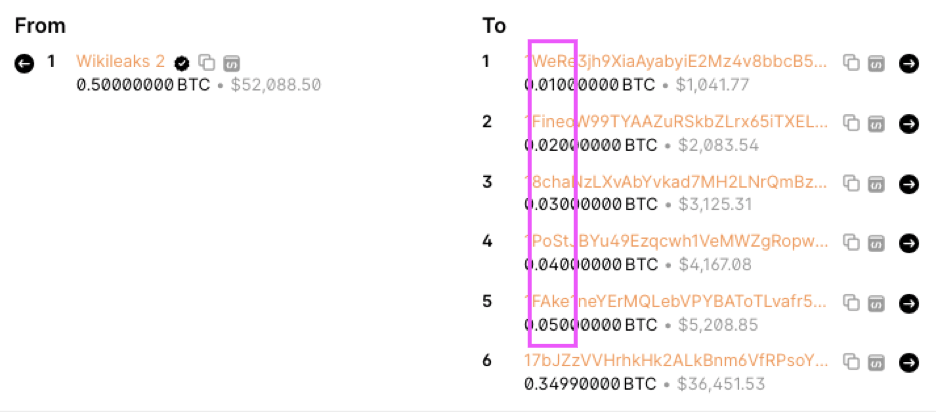Click the Wikileaks 2 verified badge
This screenshot has height=412, width=936.
[x=182, y=62]
